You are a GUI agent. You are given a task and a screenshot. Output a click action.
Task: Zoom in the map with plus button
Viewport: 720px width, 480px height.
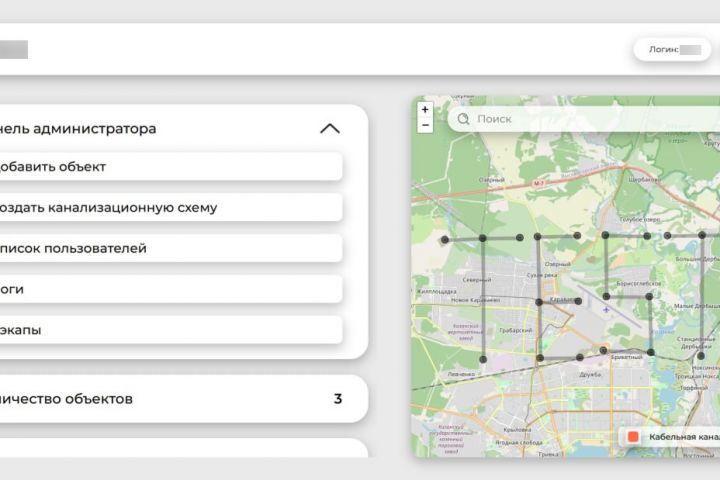(425, 110)
